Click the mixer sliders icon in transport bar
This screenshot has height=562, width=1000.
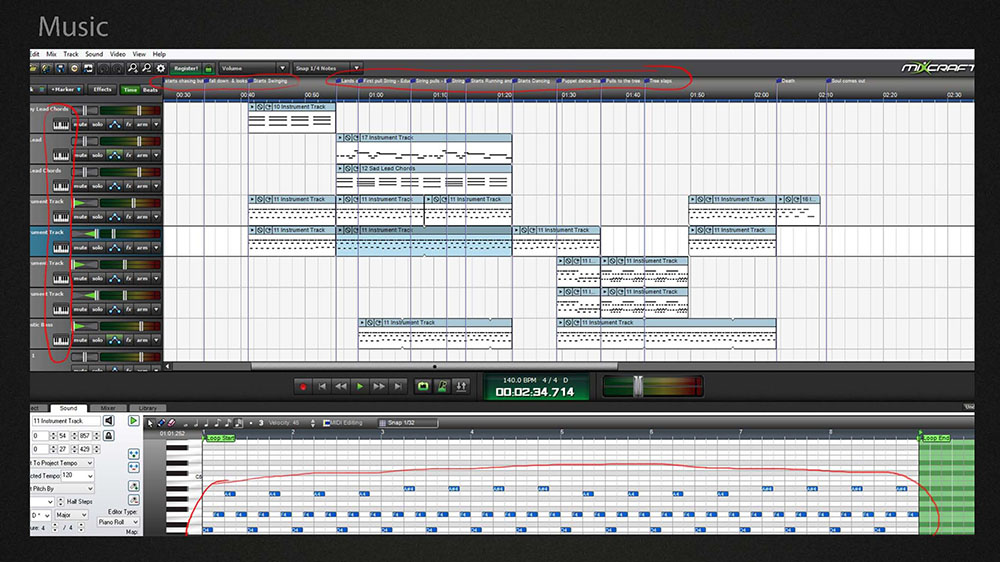point(461,387)
